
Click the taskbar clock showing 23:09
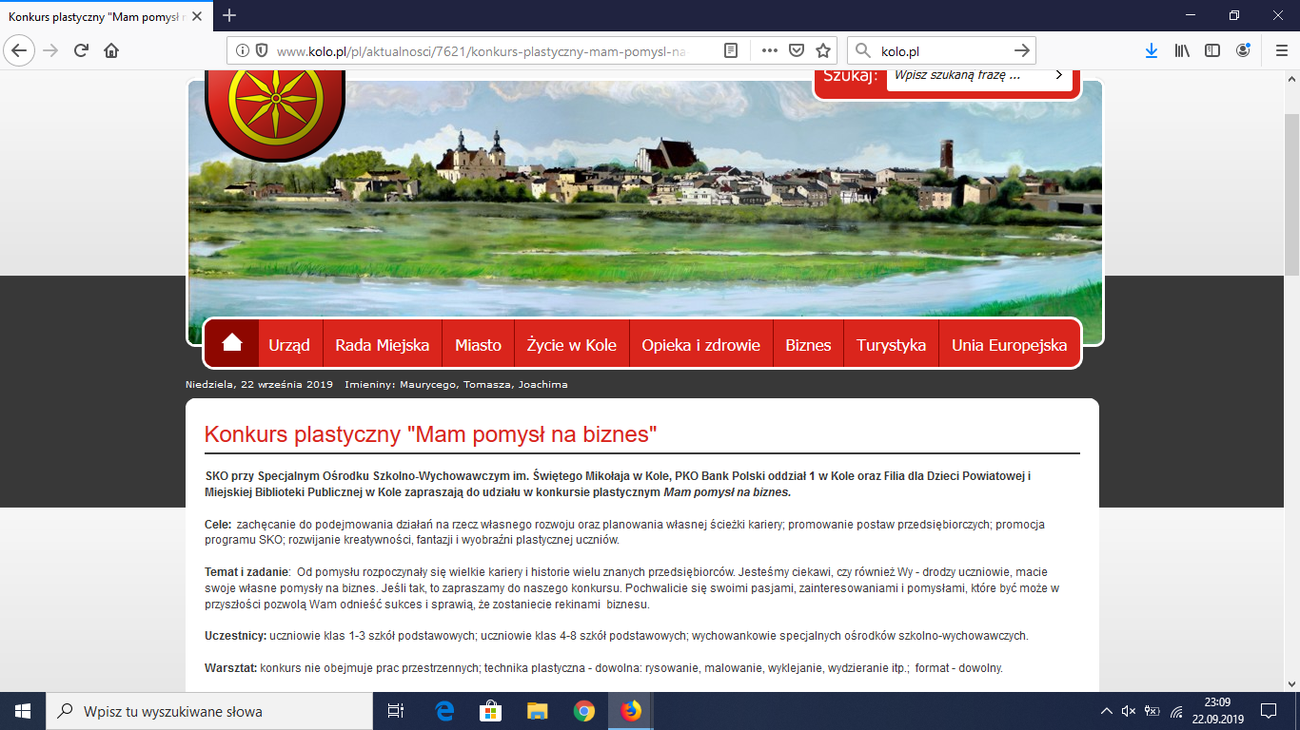1217,711
